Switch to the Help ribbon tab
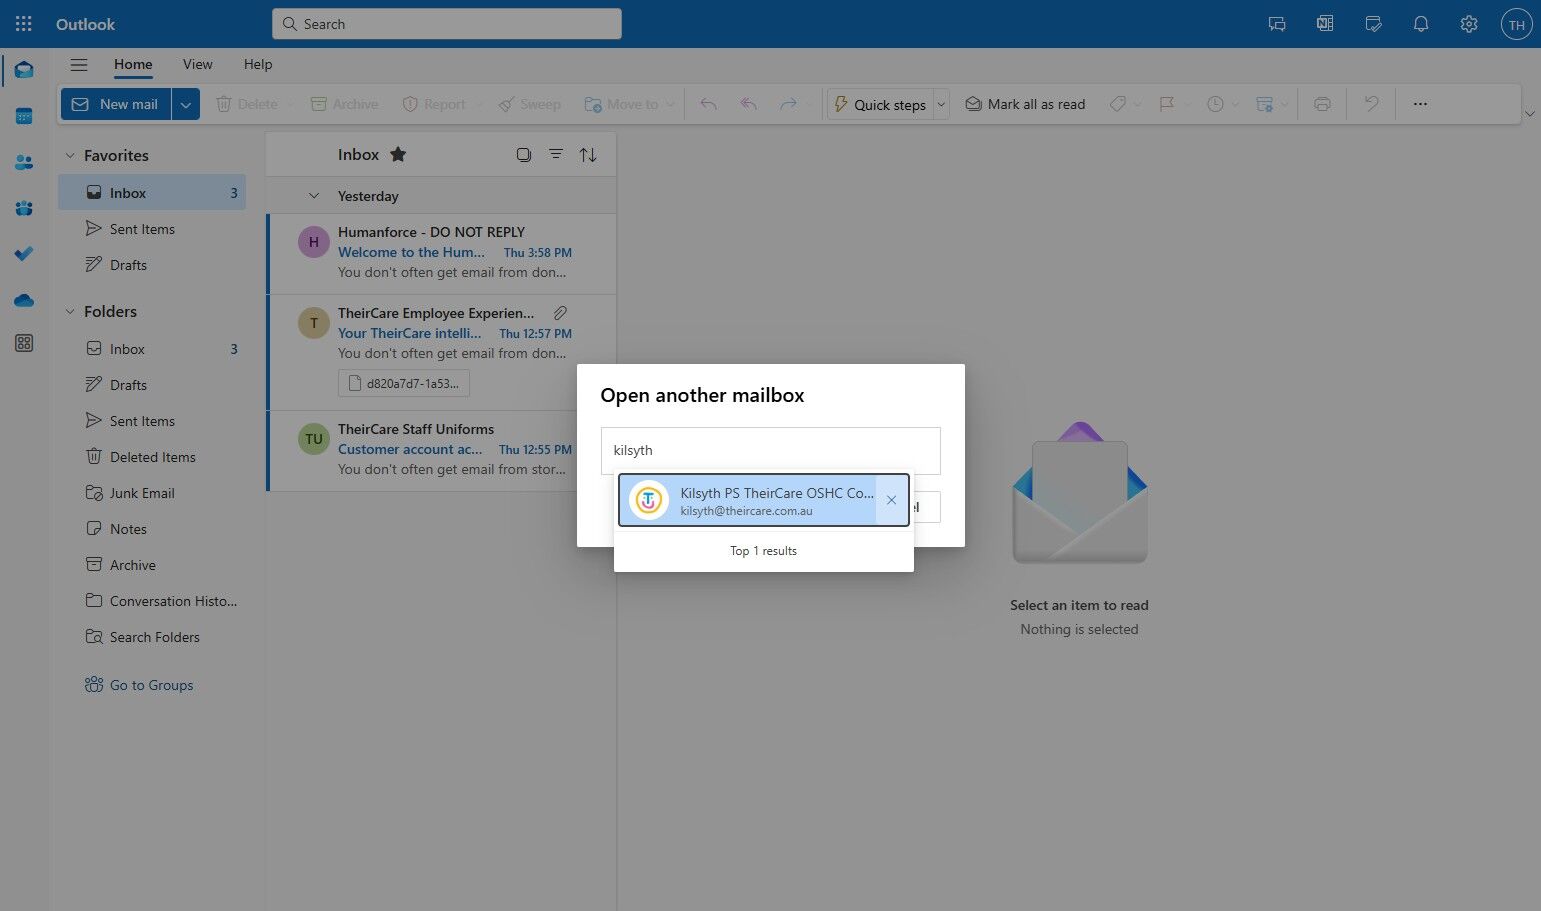The height and width of the screenshot is (911, 1541). (x=258, y=64)
